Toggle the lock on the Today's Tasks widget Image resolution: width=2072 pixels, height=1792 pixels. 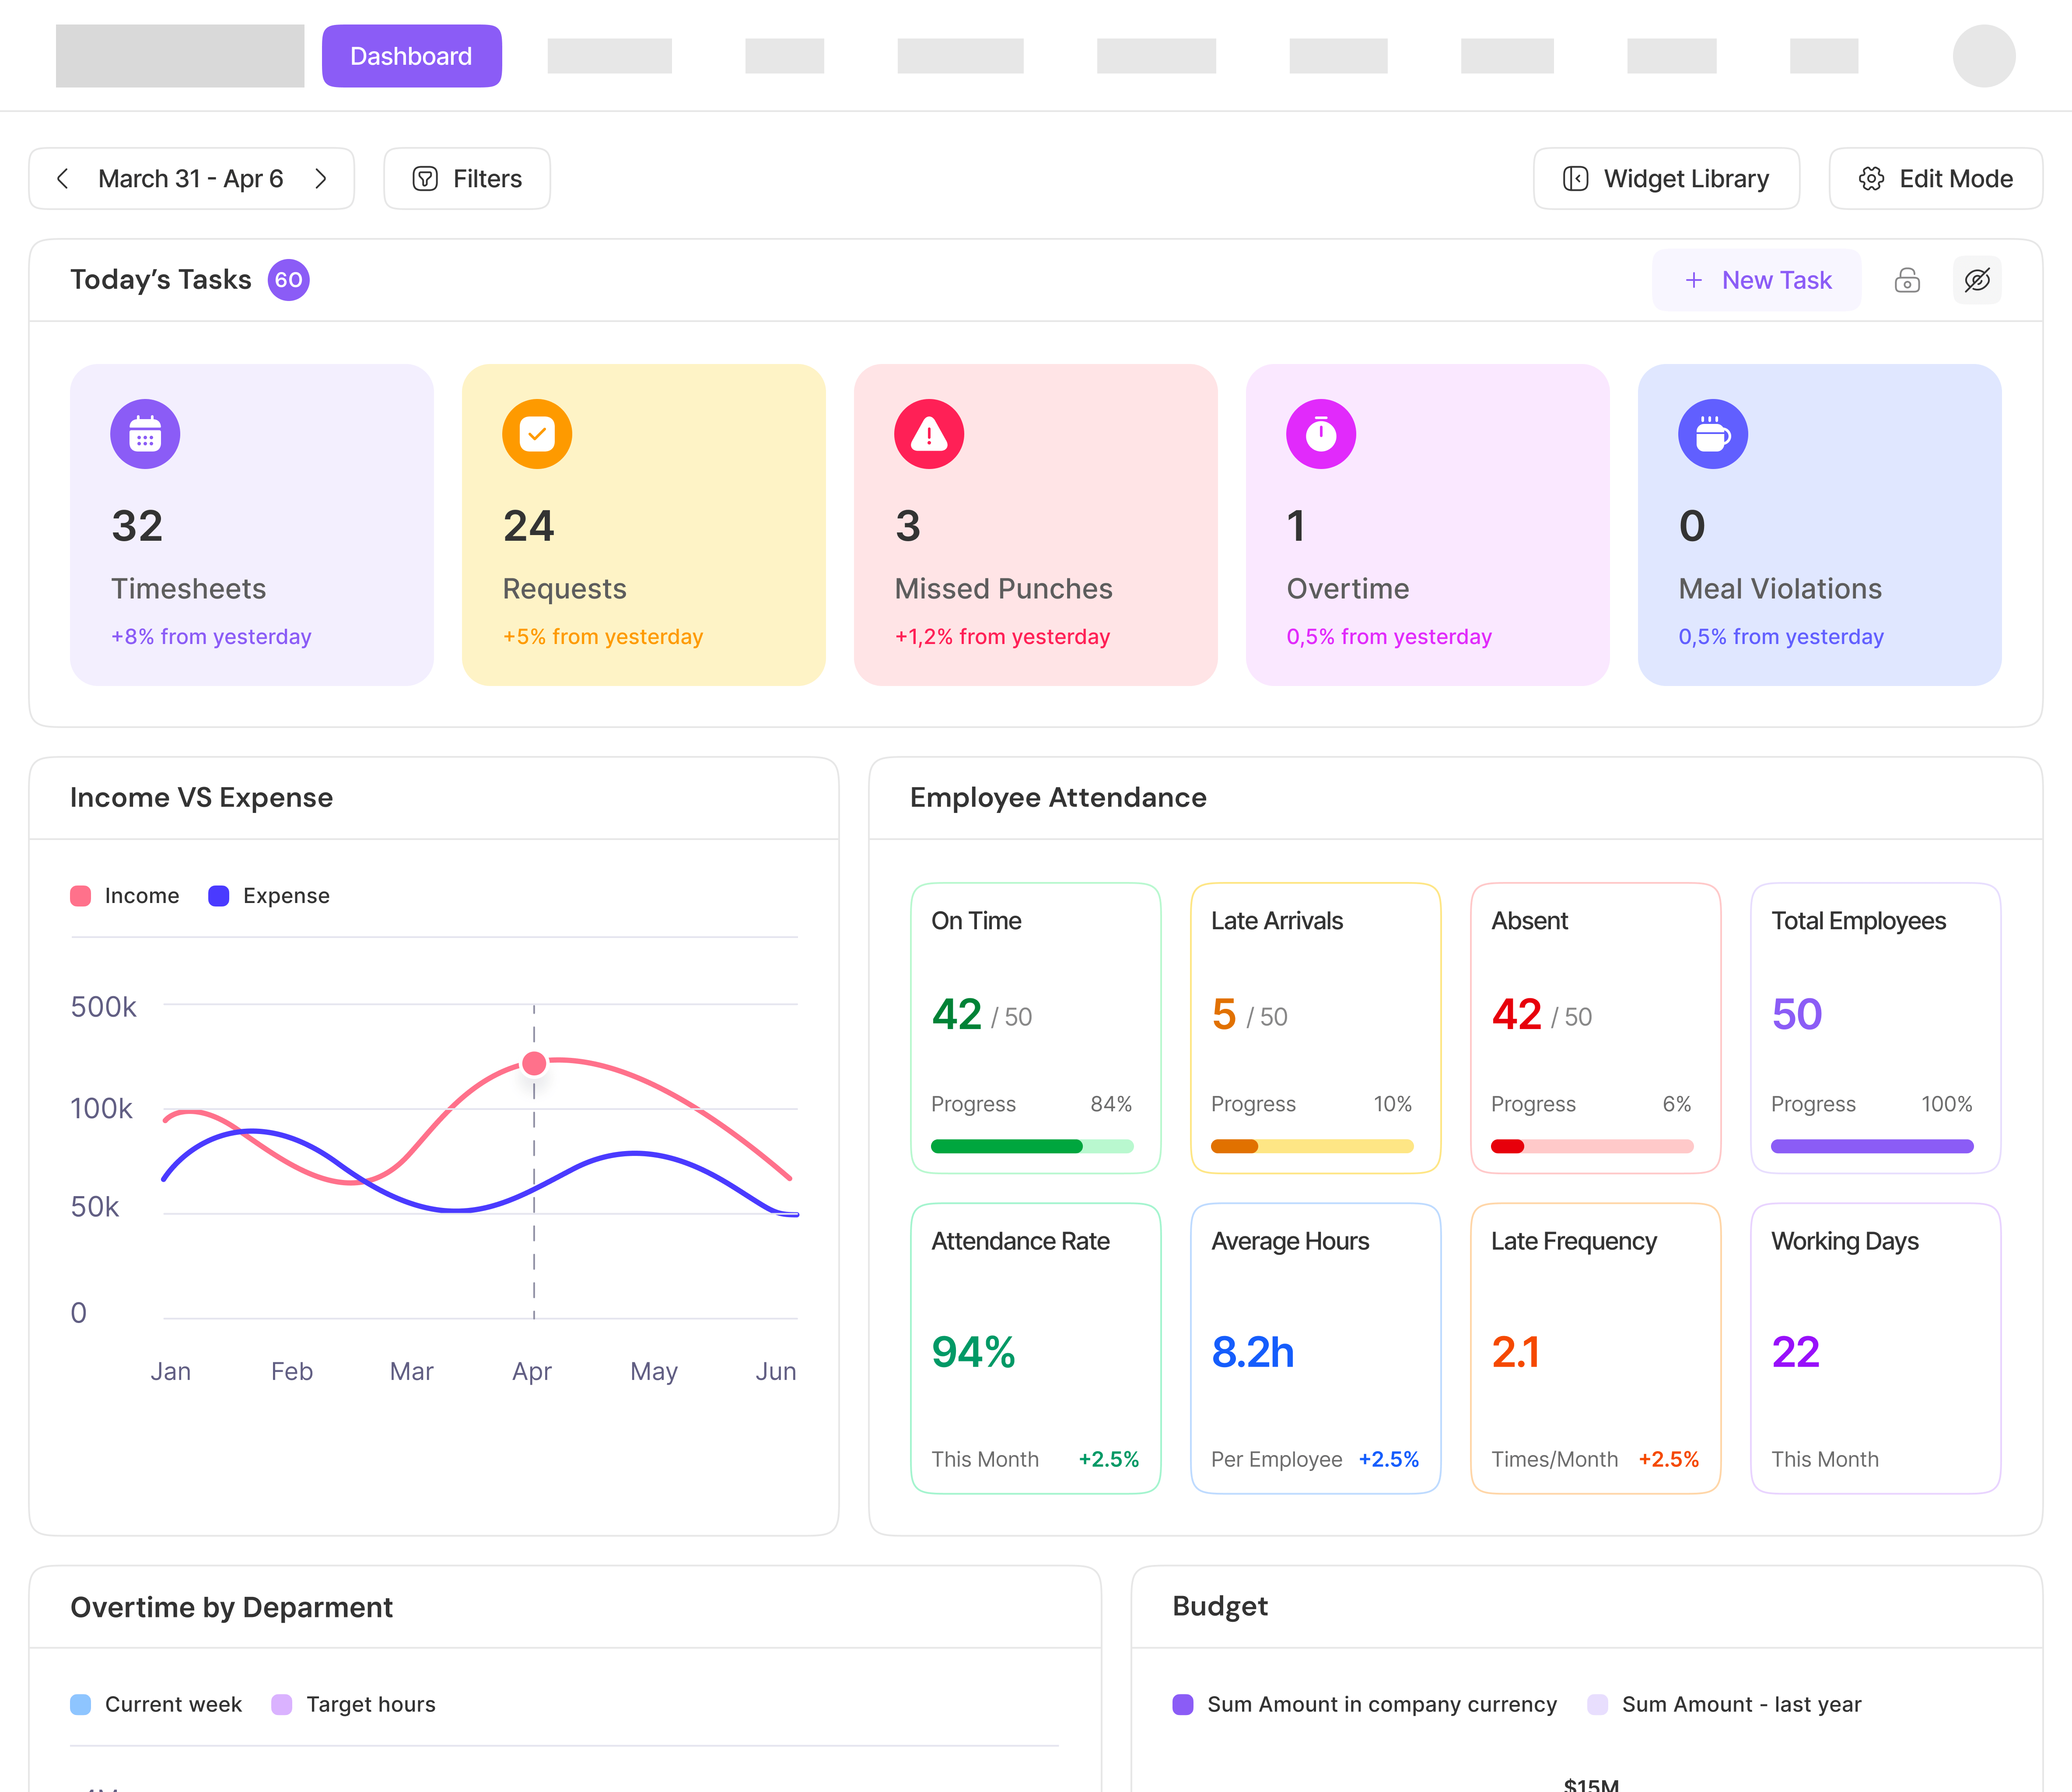[1908, 280]
